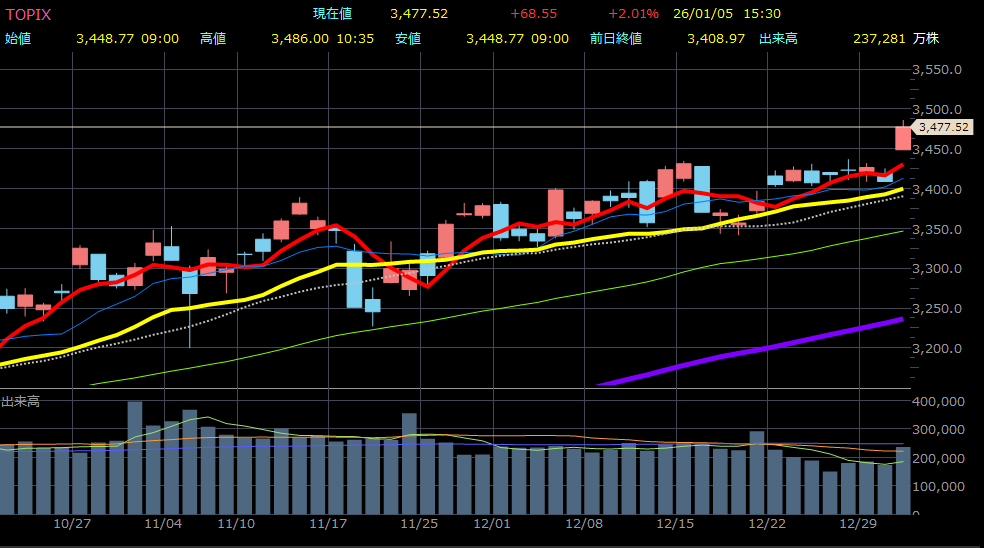Jump to the 12/01 date marker
Image resolution: width=984 pixels, height=548 pixels.
492,523
